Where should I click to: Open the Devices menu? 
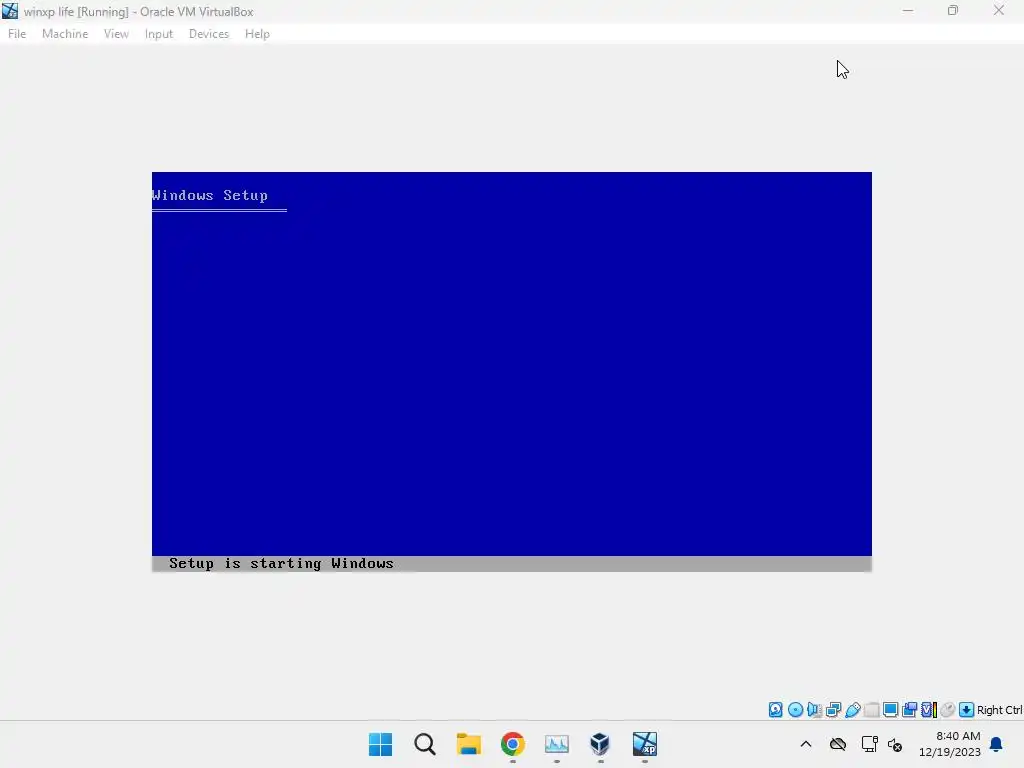click(209, 34)
